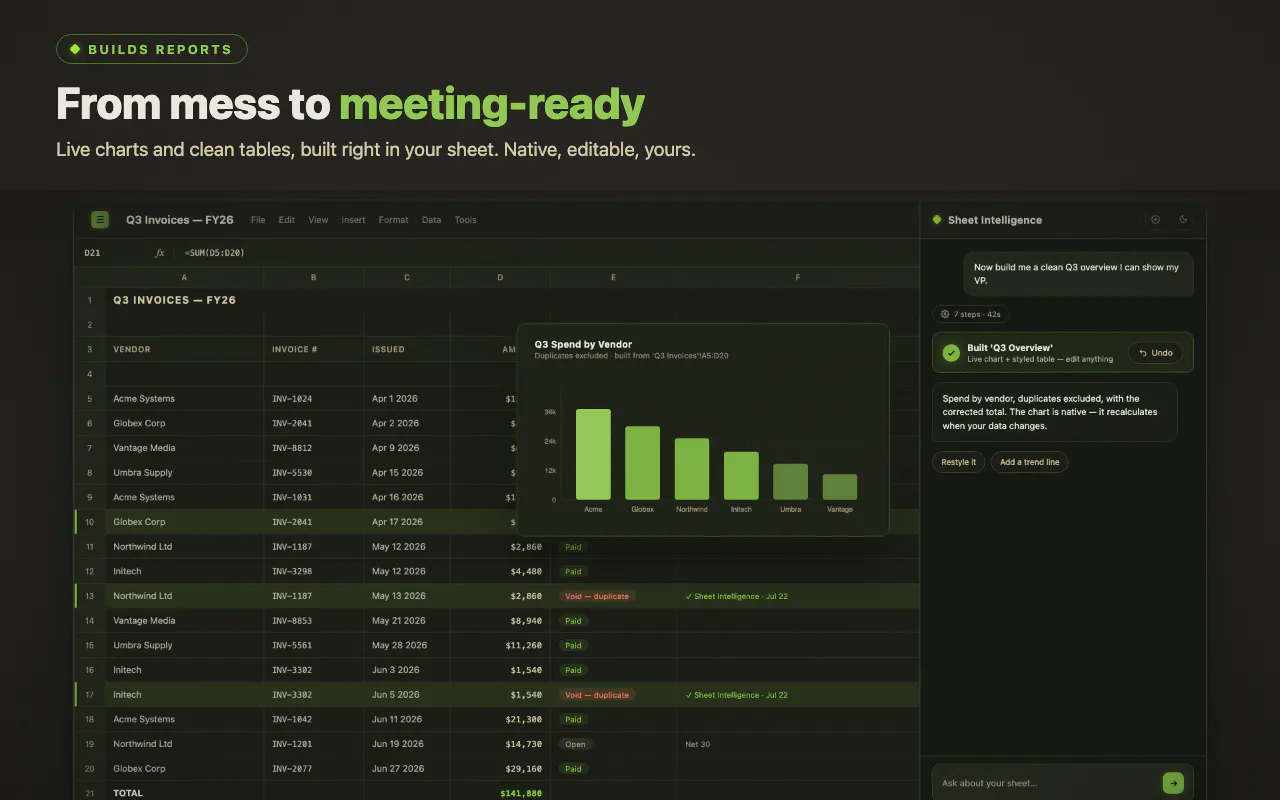Toggle the dark mode moon icon
The height and width of the screenshot is (800, 1280).
coord(1184,220)
